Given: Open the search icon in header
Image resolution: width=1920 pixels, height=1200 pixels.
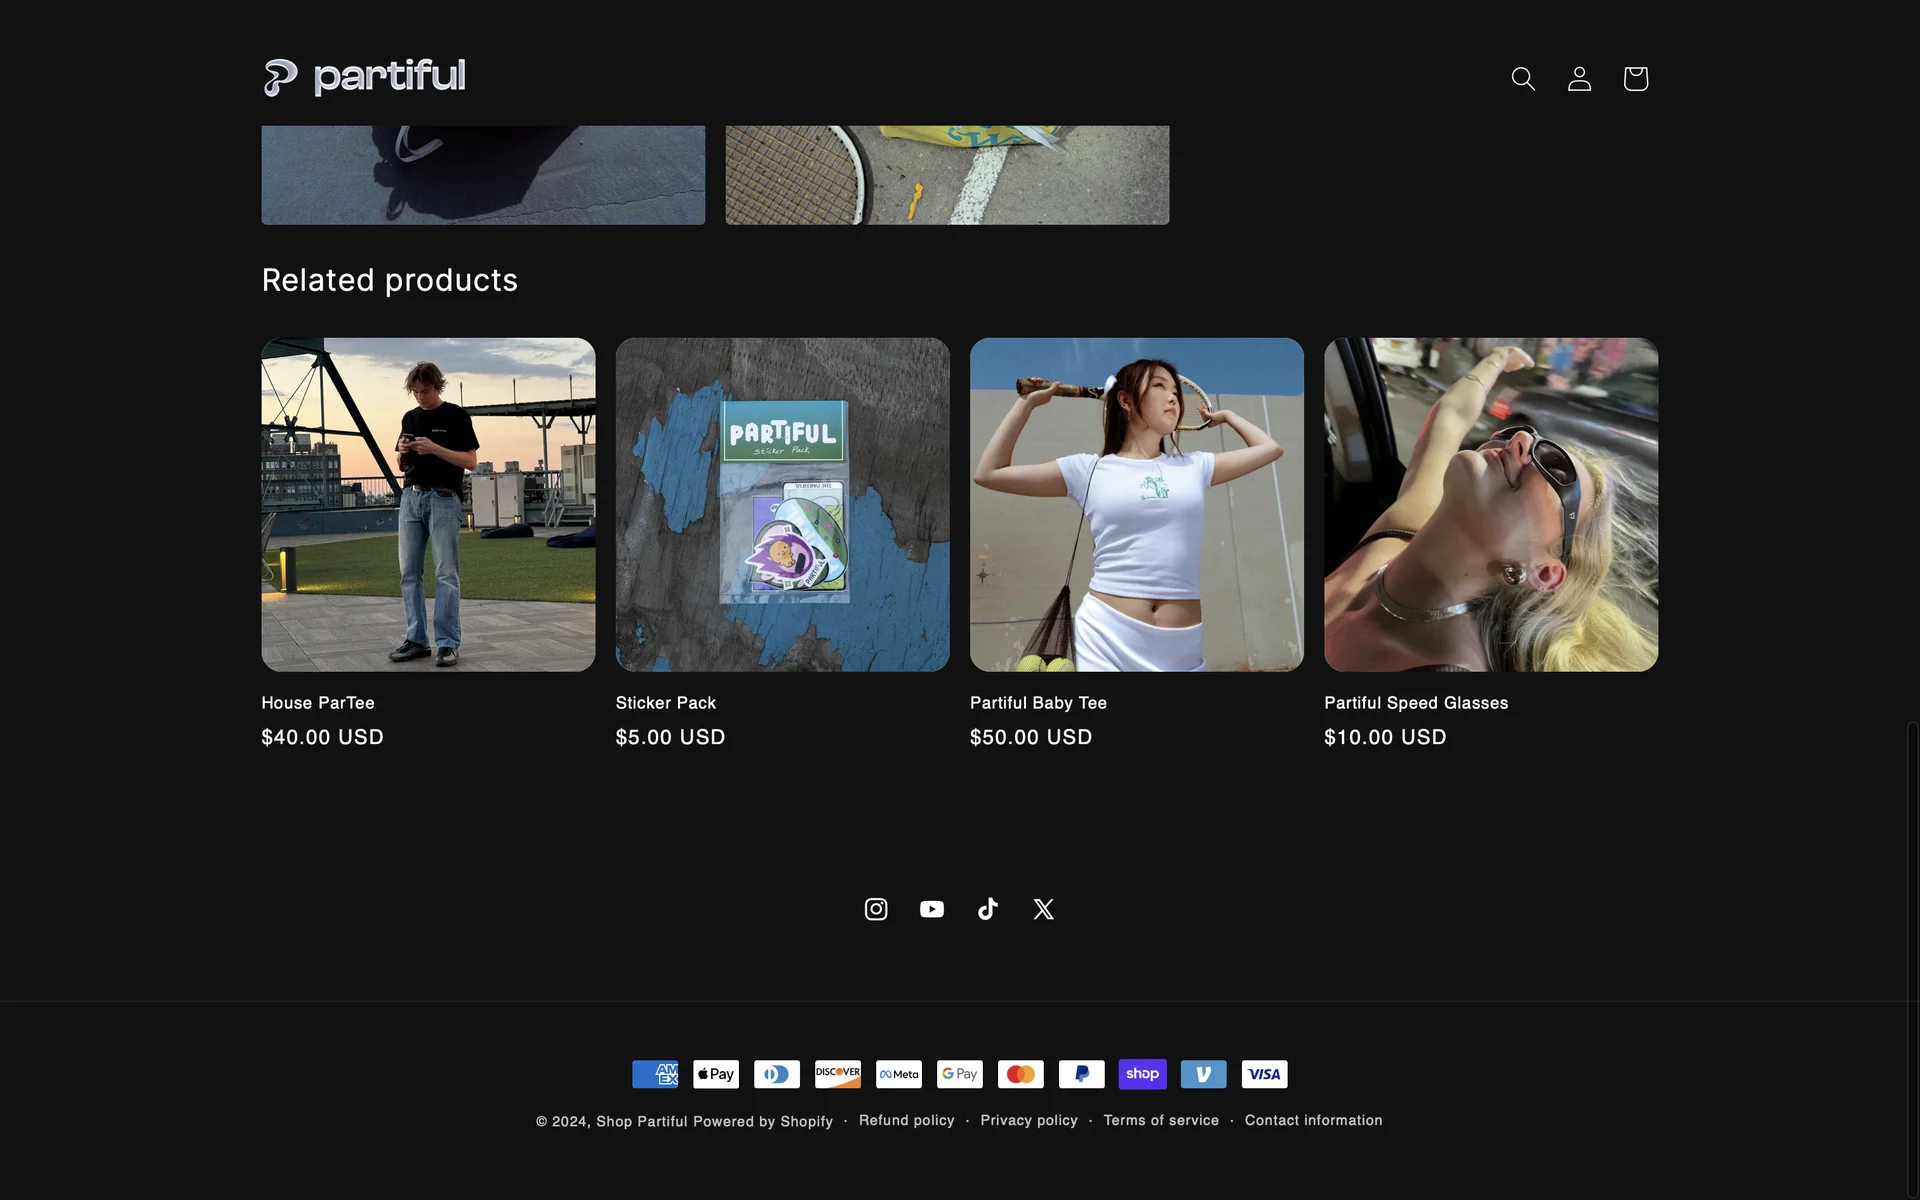Looking at the screenshot, I should [x=1523, y=78].
